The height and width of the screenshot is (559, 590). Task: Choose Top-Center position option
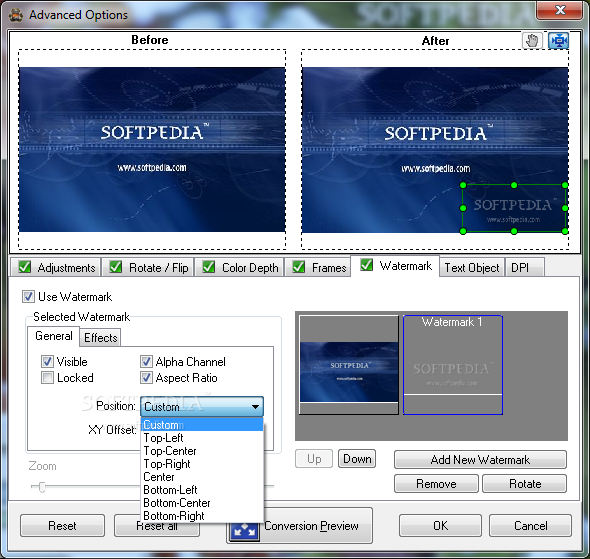pyautogui.click(x=202, y=451)
